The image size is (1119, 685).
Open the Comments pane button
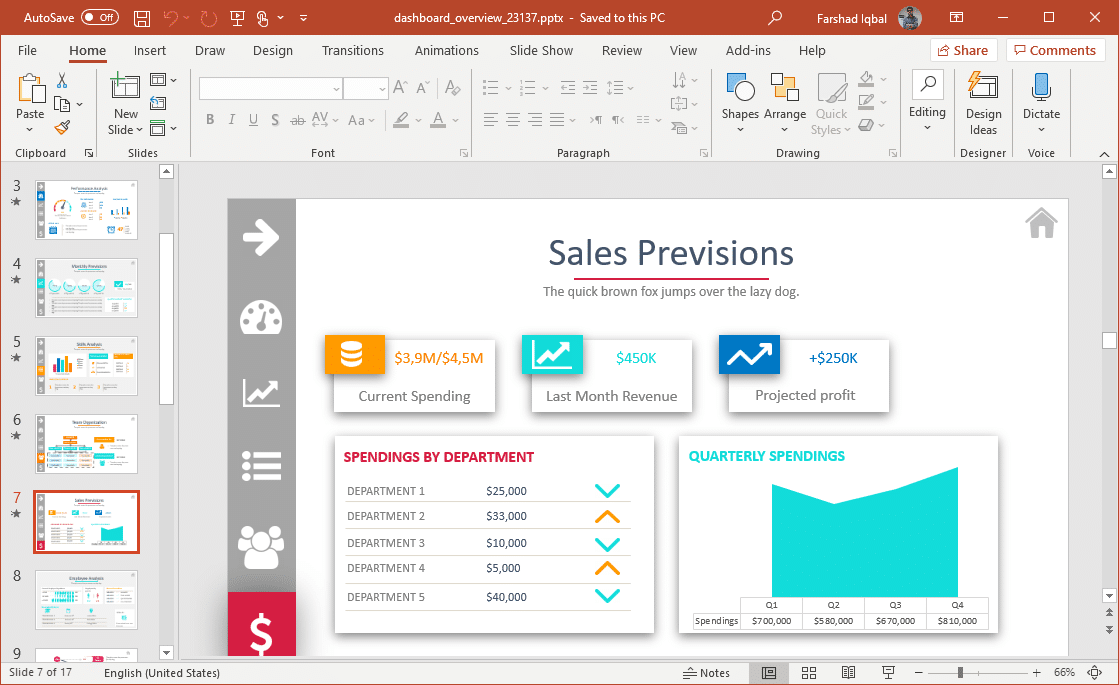pyautogui.click(x=1055, y=50)
